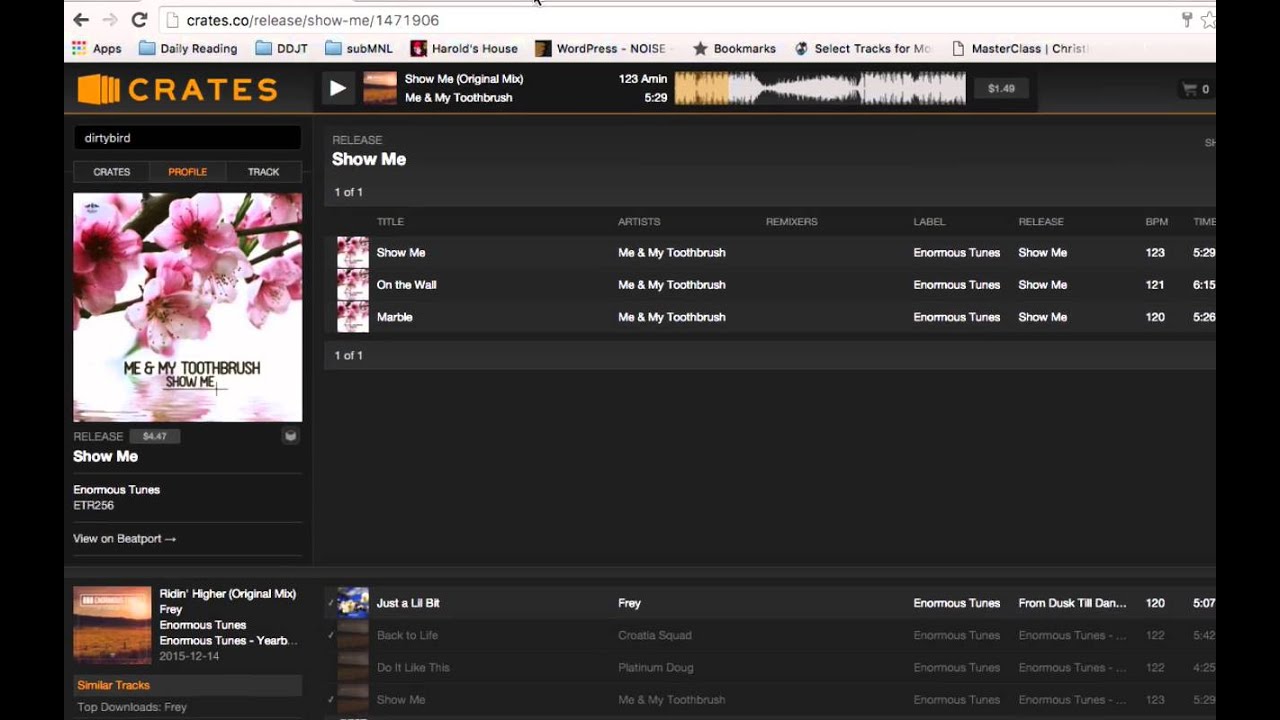Image resolution: width=1280 pixels, height=720 pixels.
Task: Click the Marble track thumbnail
Action: (352, 316)
